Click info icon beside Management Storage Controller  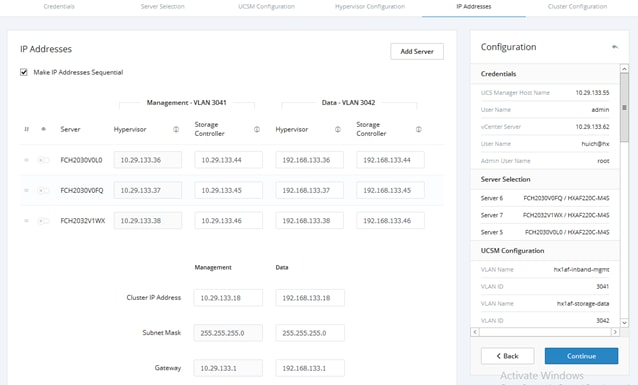pyautogui.click(x=257, y=129)
